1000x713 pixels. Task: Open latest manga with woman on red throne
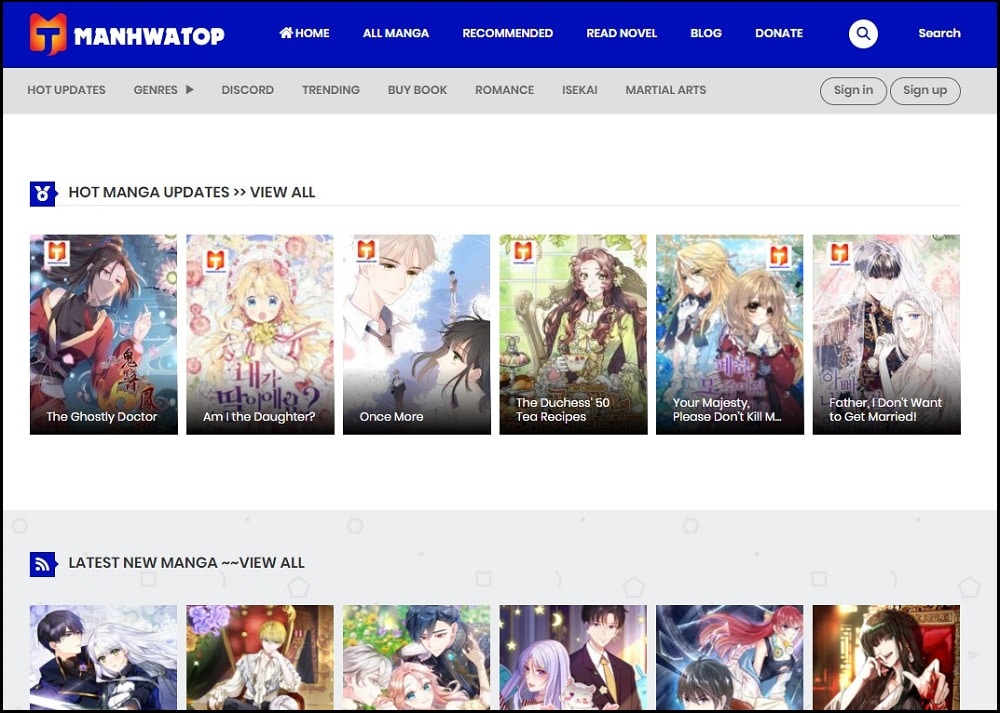tap(886, 658)
